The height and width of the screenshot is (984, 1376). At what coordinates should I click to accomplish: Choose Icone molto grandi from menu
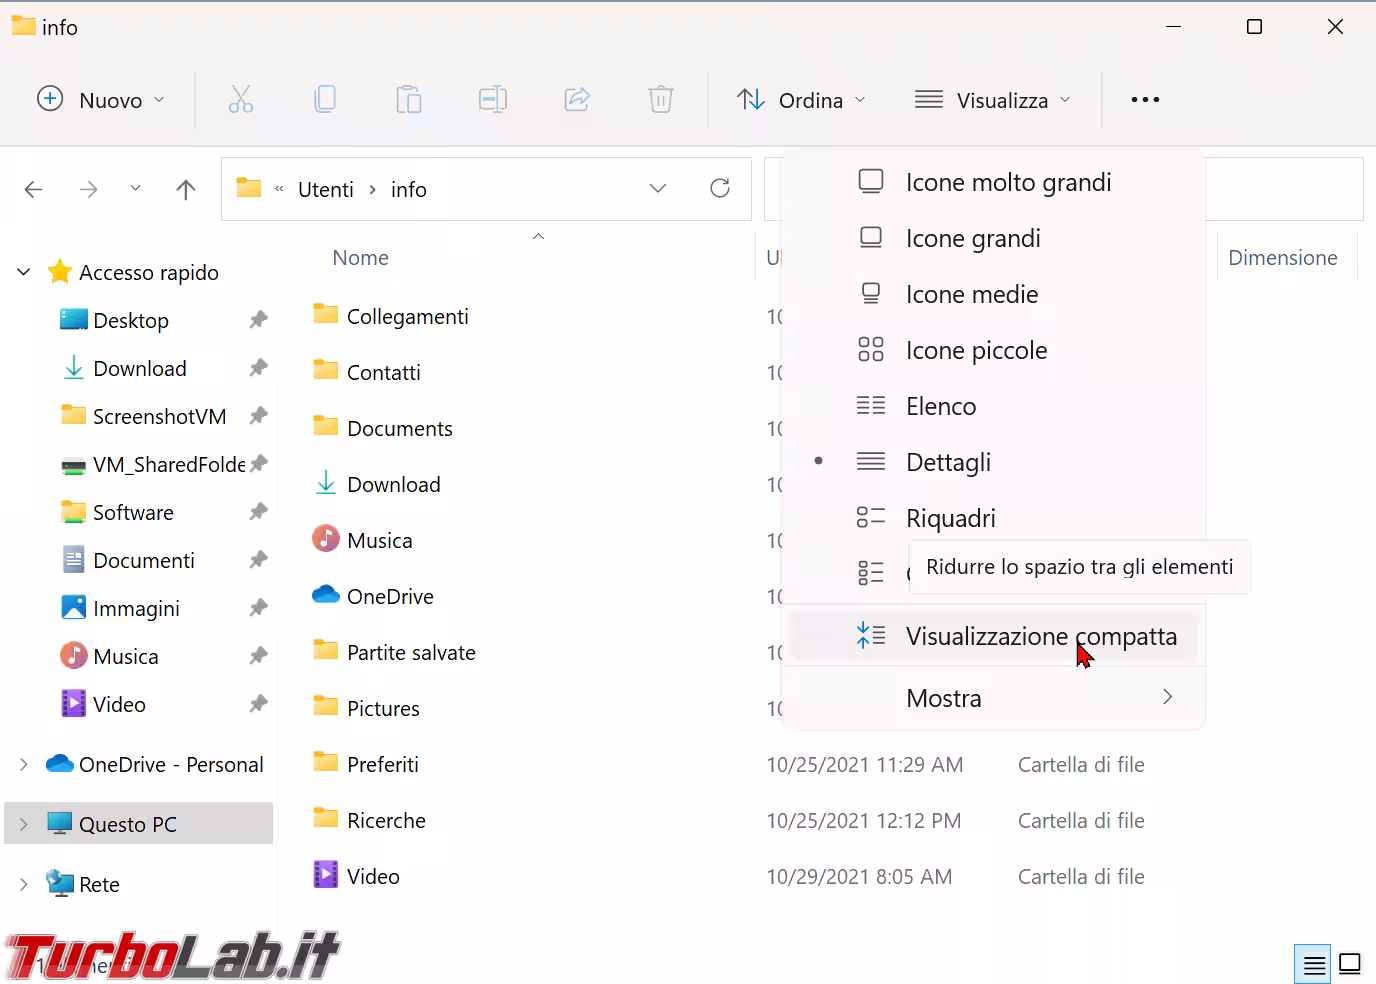tap(1008, 182)
